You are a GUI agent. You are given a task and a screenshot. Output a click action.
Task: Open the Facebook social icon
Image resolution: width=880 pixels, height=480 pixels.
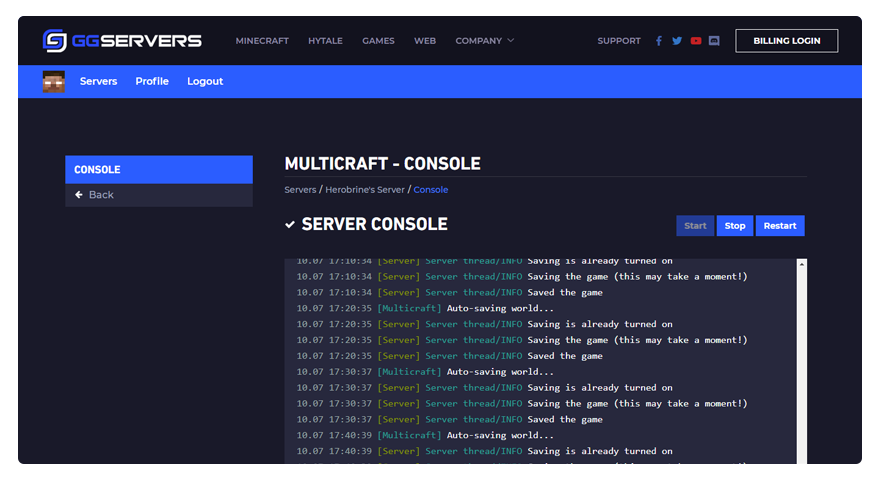click(x=659, y=40)
